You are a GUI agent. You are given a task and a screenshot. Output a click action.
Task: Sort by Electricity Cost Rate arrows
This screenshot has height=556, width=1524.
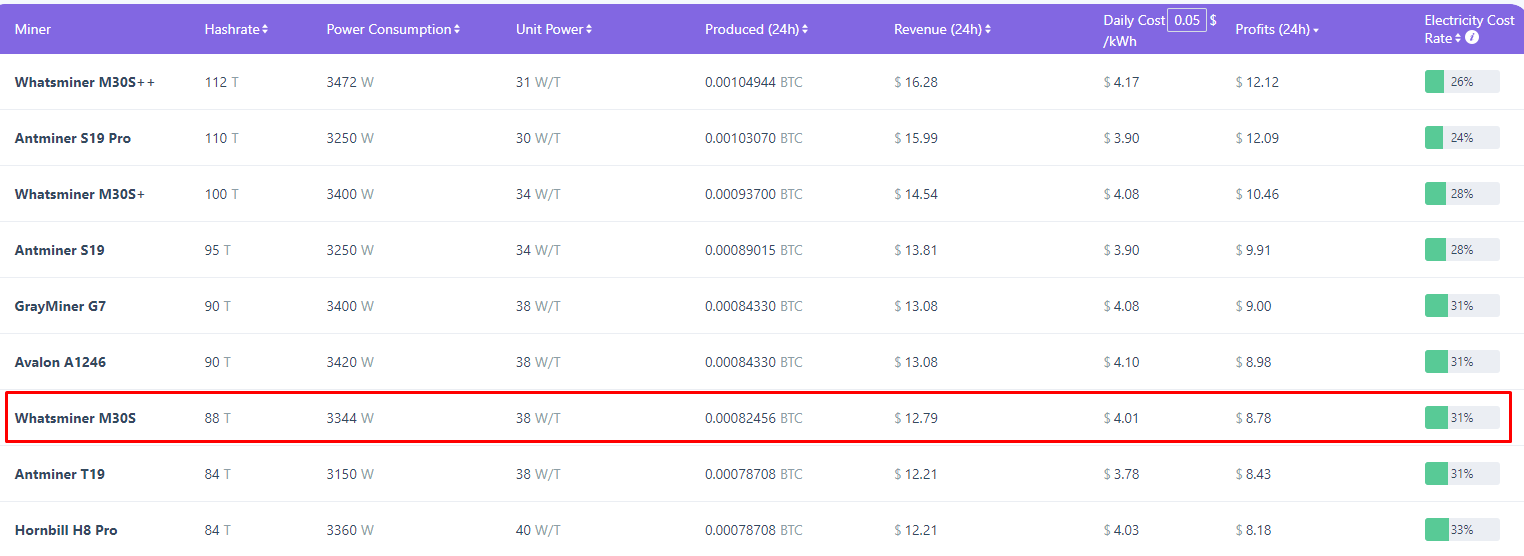pyautogui.click(x=1458, y=38)
